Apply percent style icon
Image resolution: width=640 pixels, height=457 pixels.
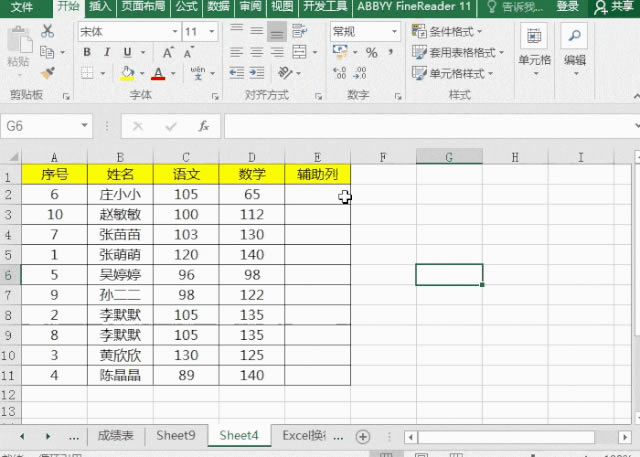(x=371, y=52)
